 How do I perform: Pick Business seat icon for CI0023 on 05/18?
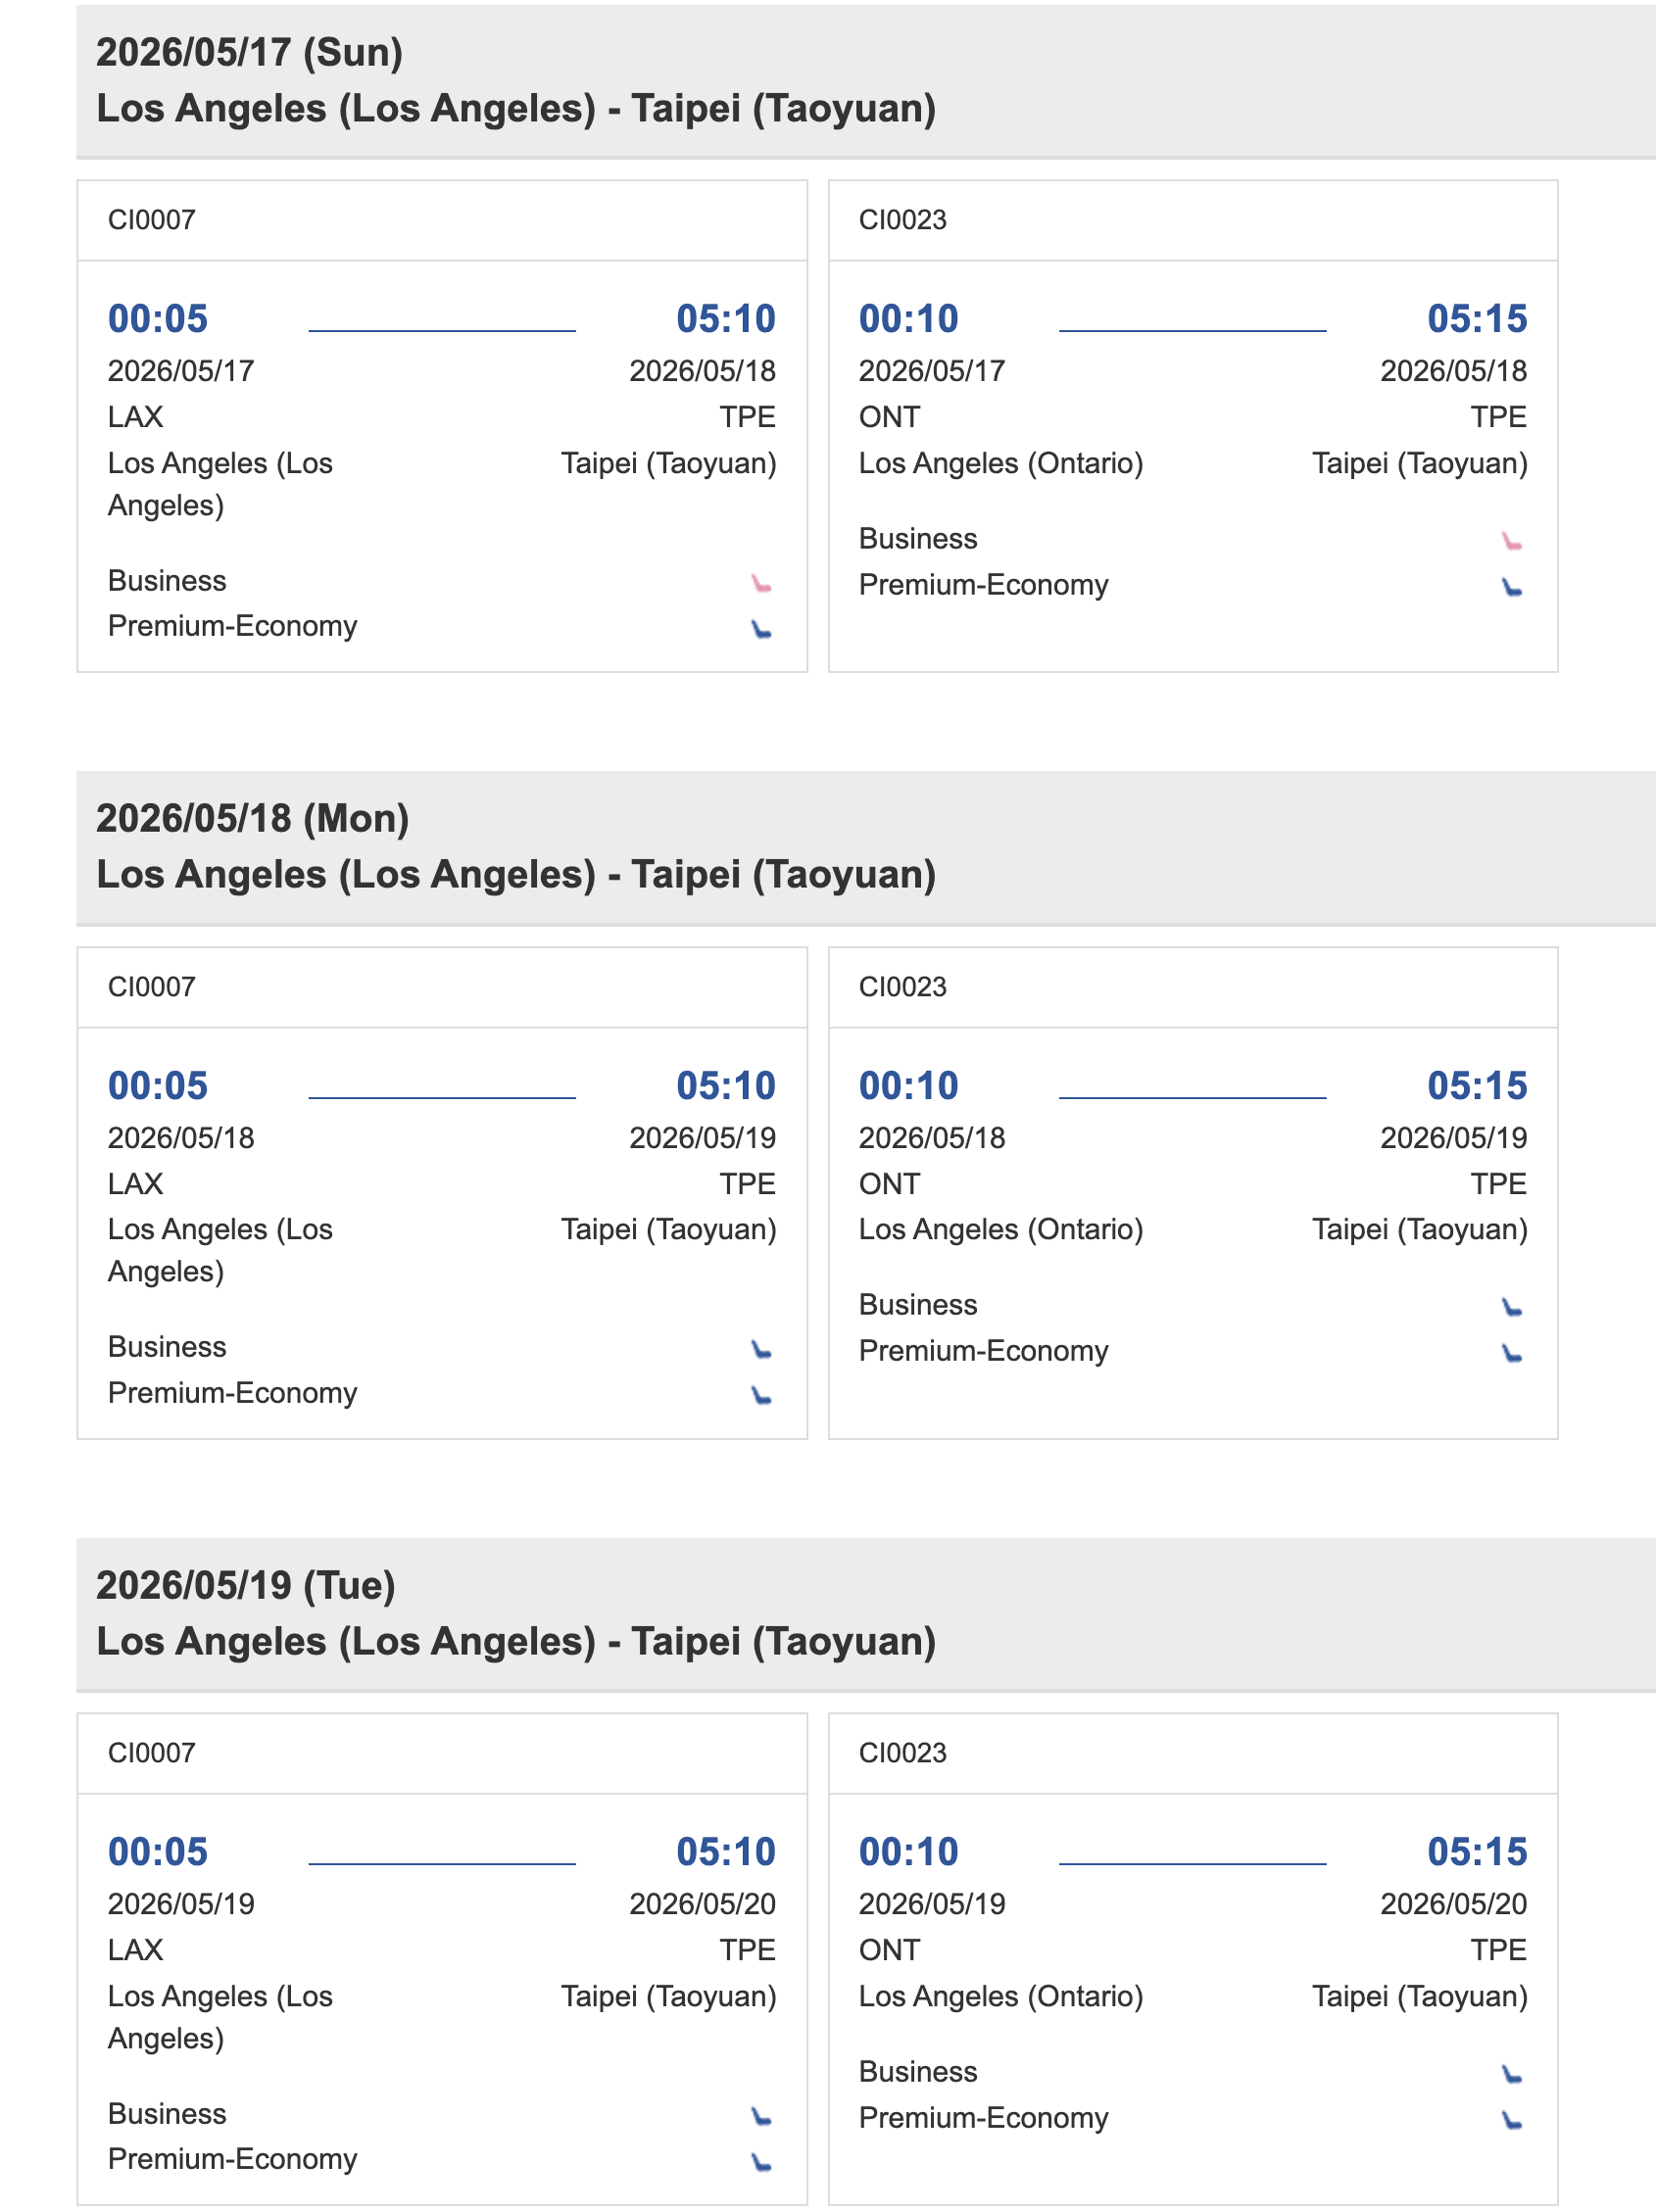[1512, 1308]
